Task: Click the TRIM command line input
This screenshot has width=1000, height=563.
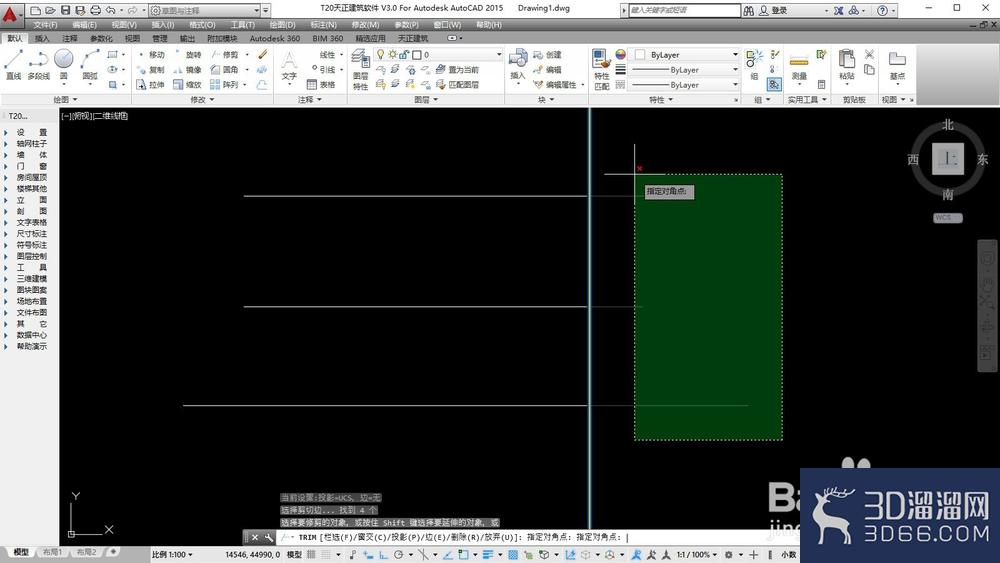Action: coord(536,537)
